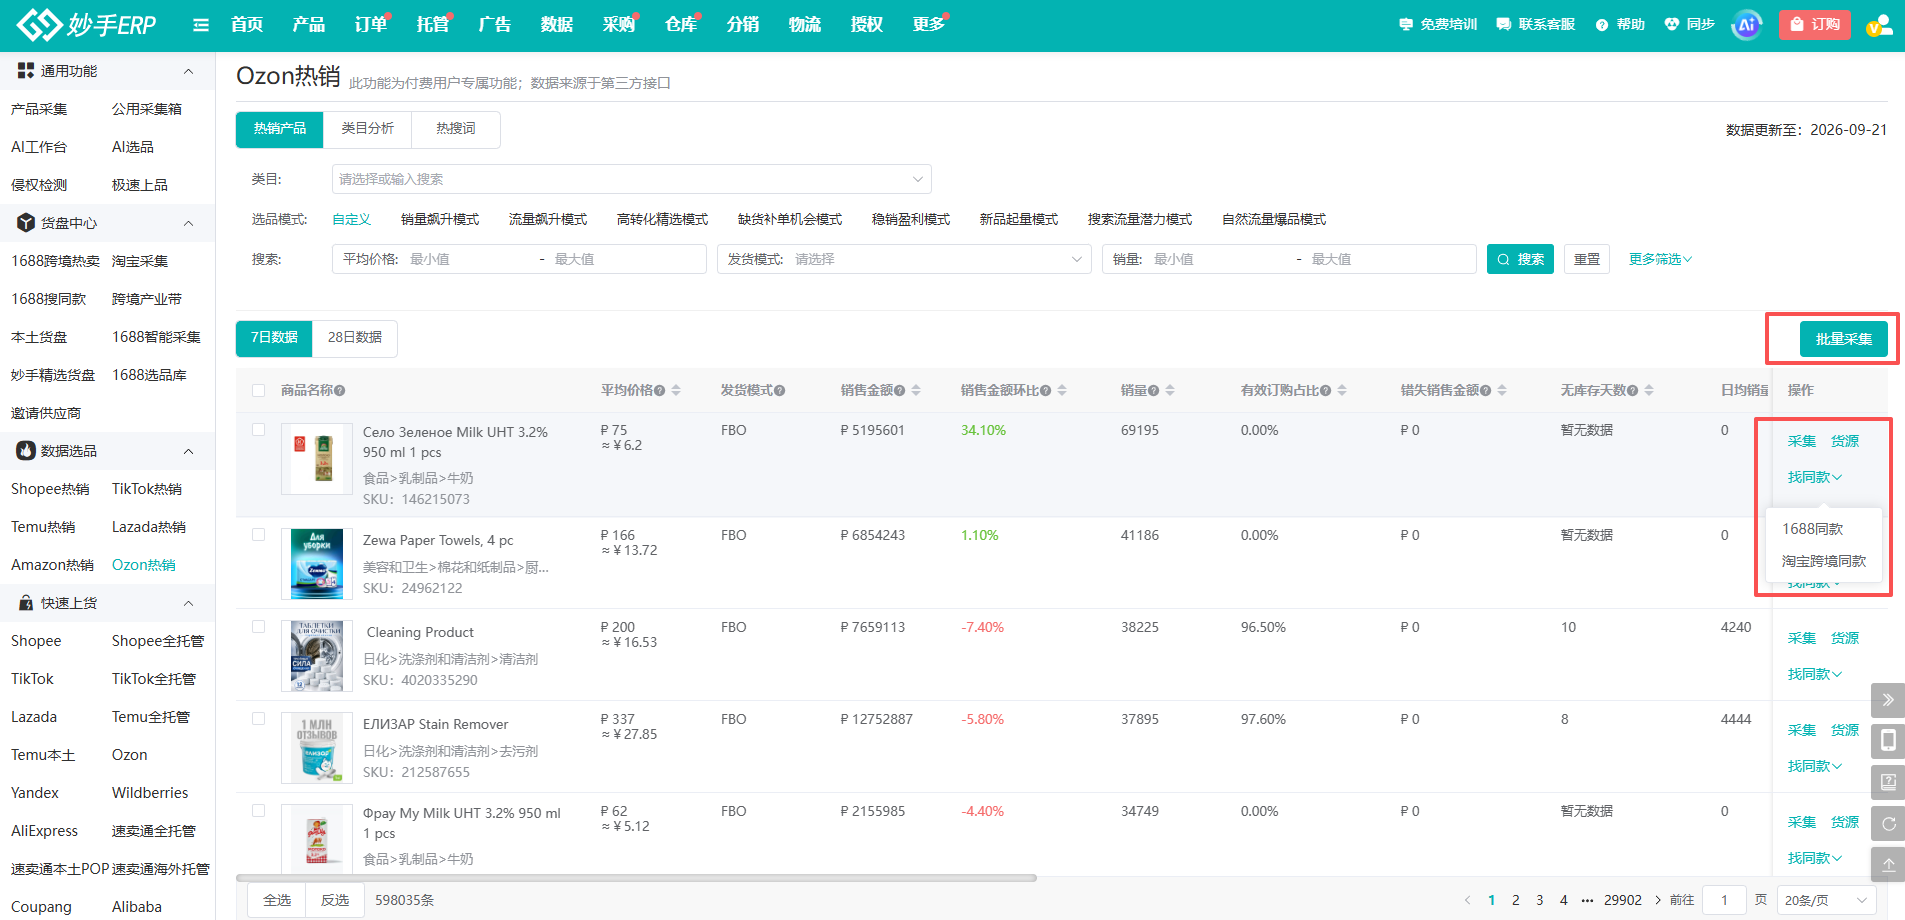The height and width of the screenshot is (920, 1905).
Task: Open the 订单 top menu
Action: [371, 24]
